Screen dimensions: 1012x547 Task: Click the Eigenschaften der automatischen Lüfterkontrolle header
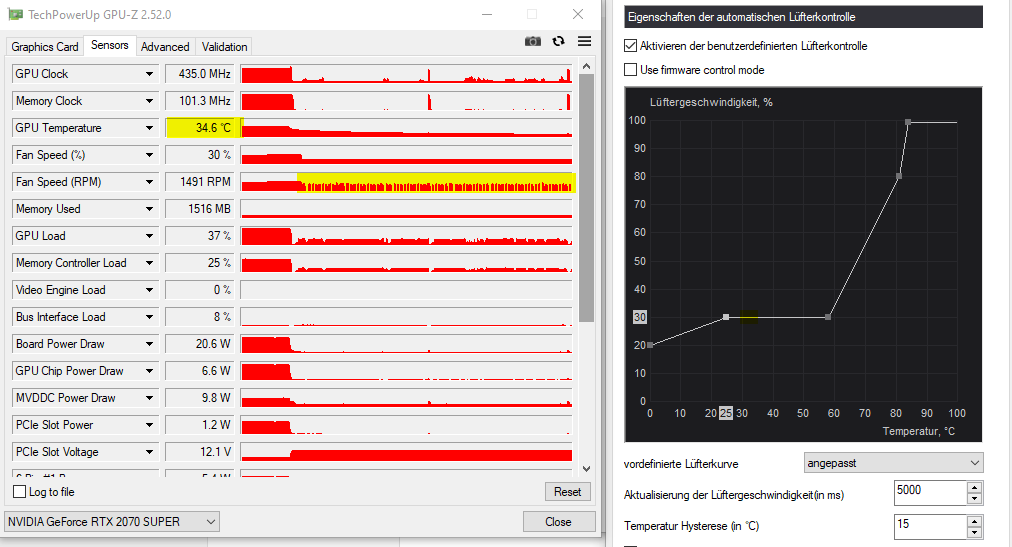[x=804, y=17]
